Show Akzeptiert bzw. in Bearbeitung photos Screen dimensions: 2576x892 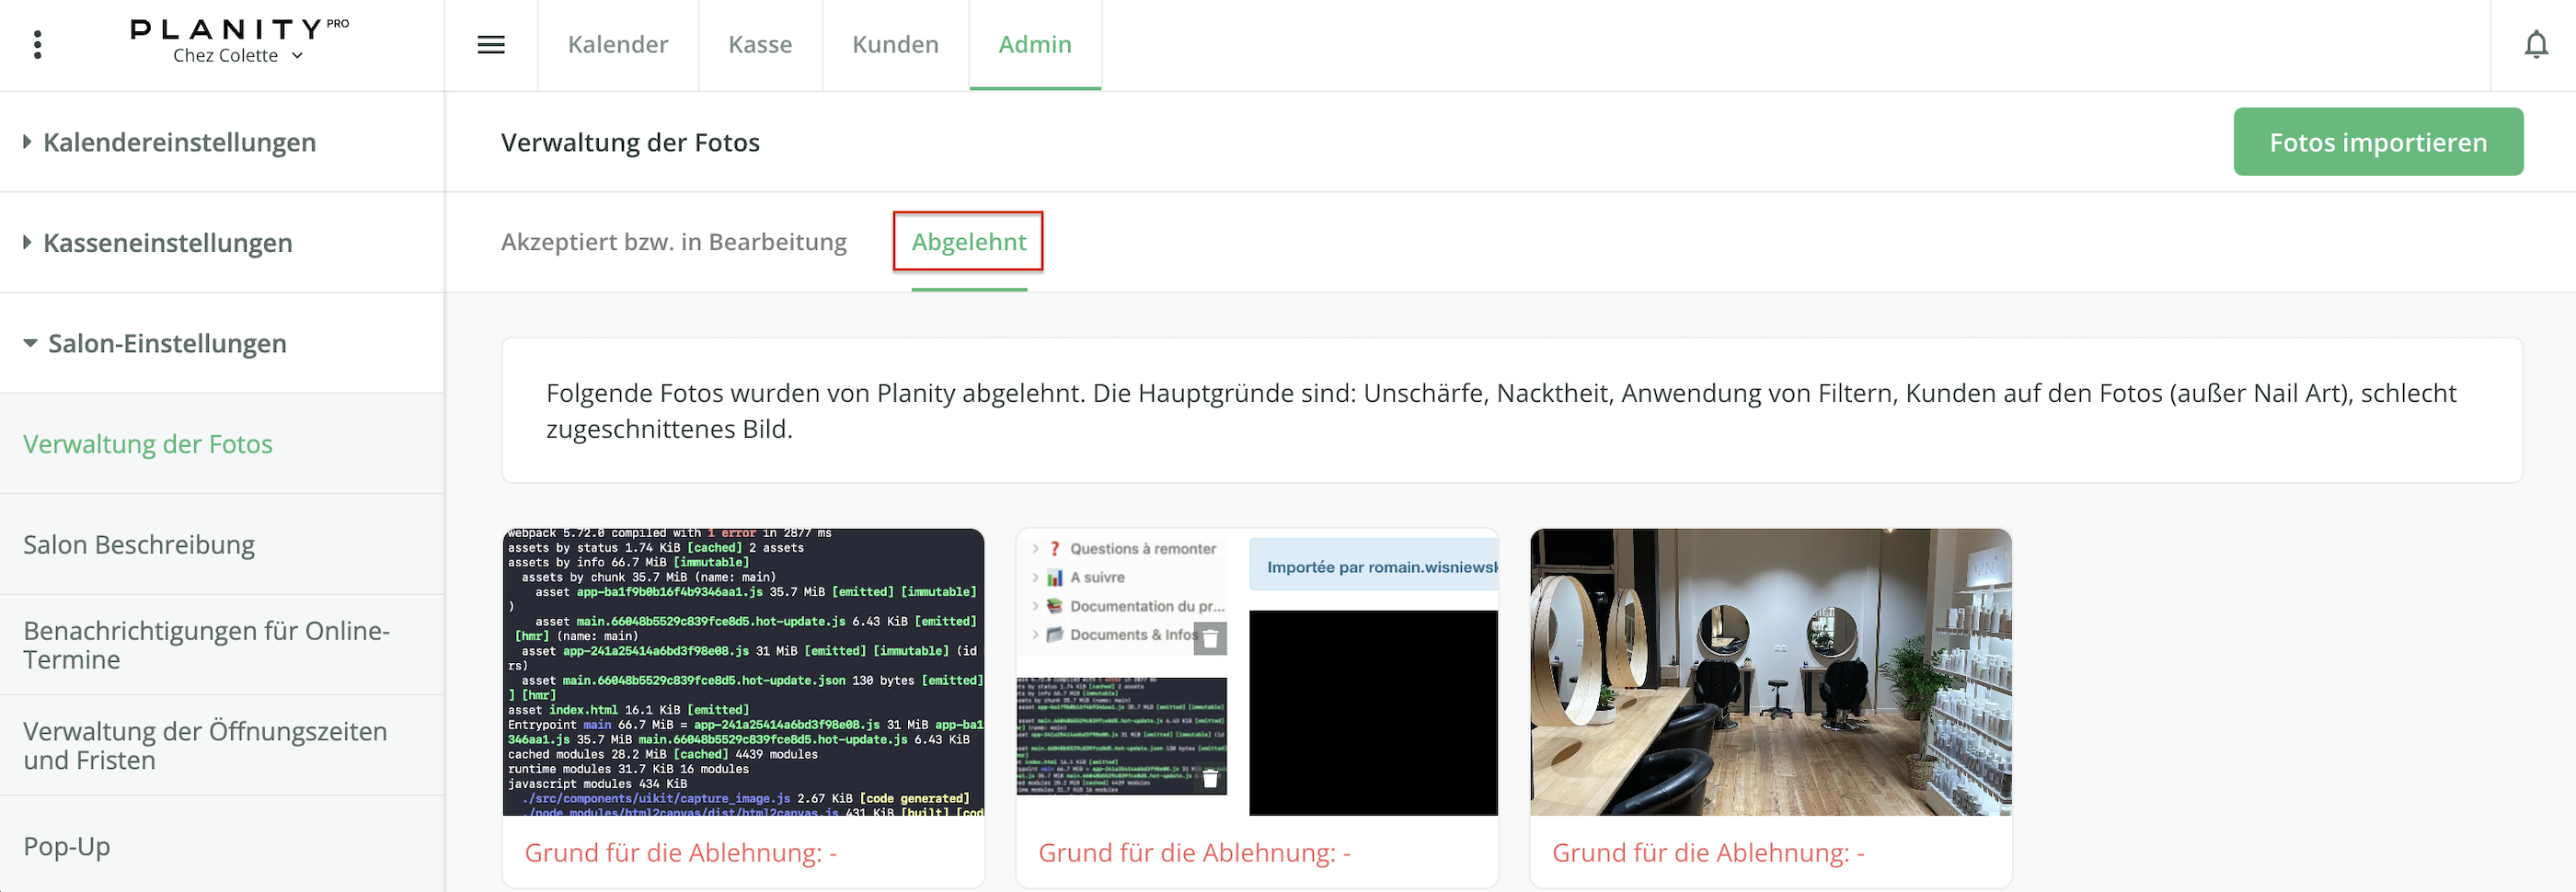pyautogui.click(x=673, y=242)
